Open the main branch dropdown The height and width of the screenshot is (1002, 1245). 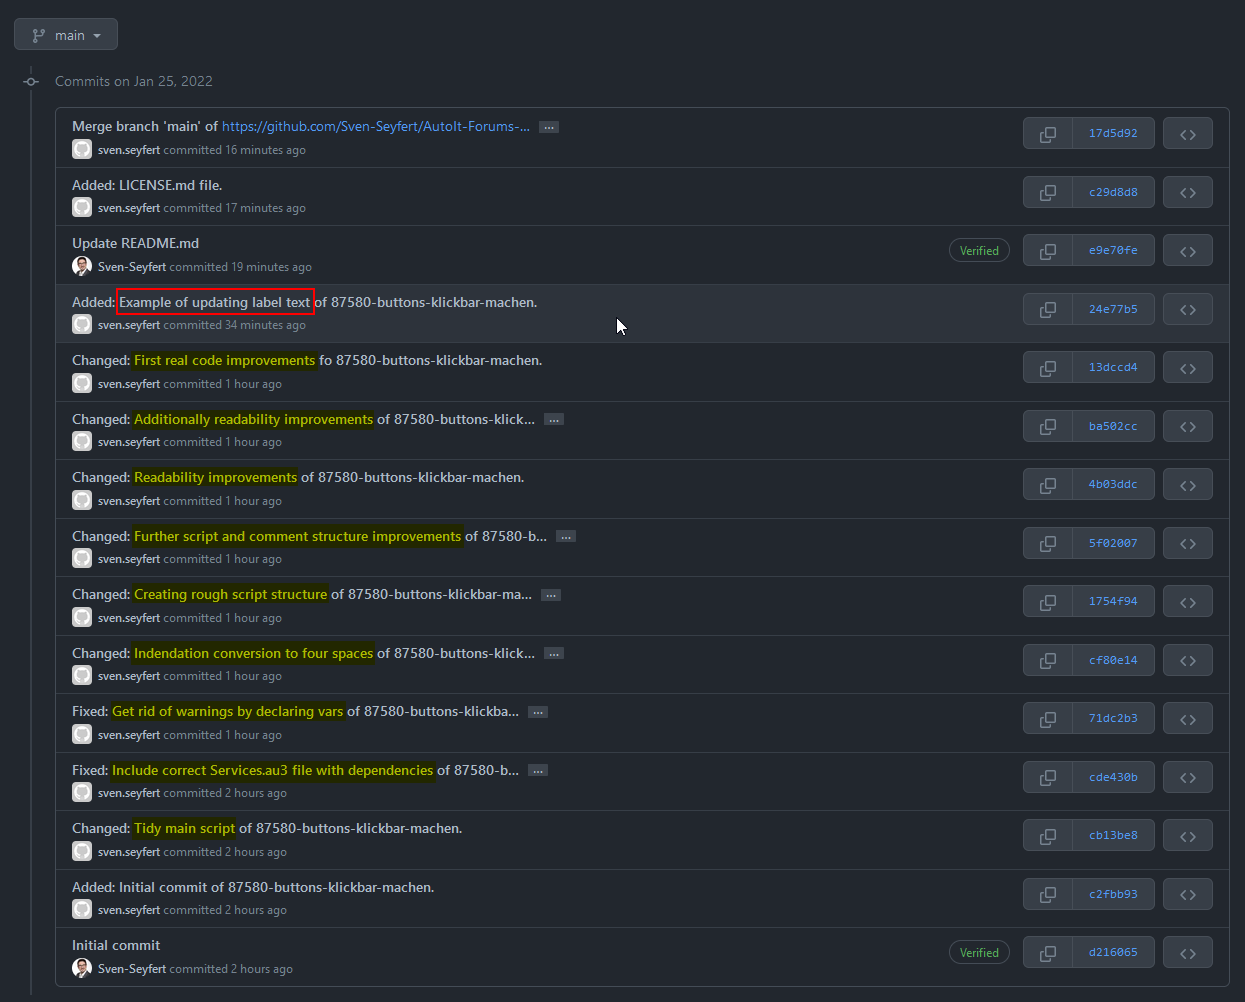pyautogui.click(x=66, y=35)
